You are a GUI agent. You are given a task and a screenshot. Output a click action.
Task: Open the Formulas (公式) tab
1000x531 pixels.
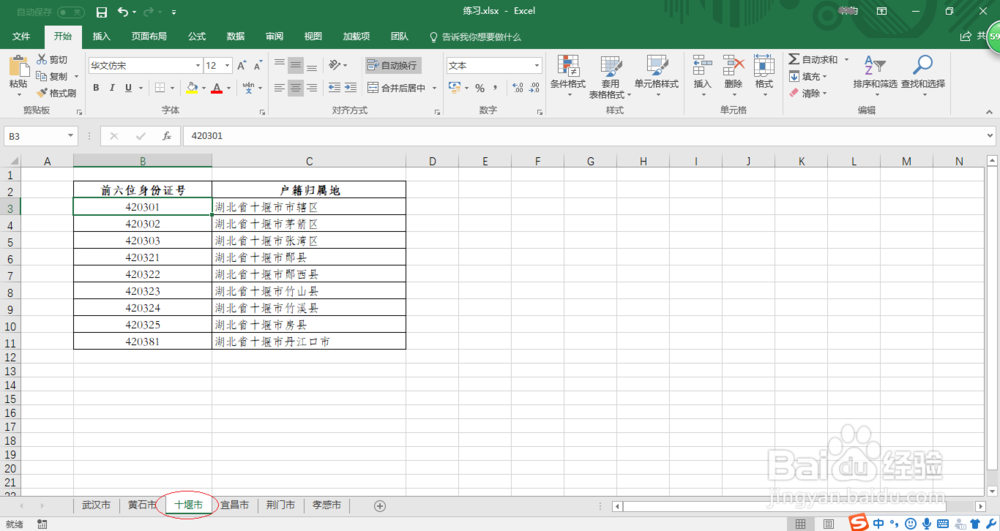tap(196, 36)
